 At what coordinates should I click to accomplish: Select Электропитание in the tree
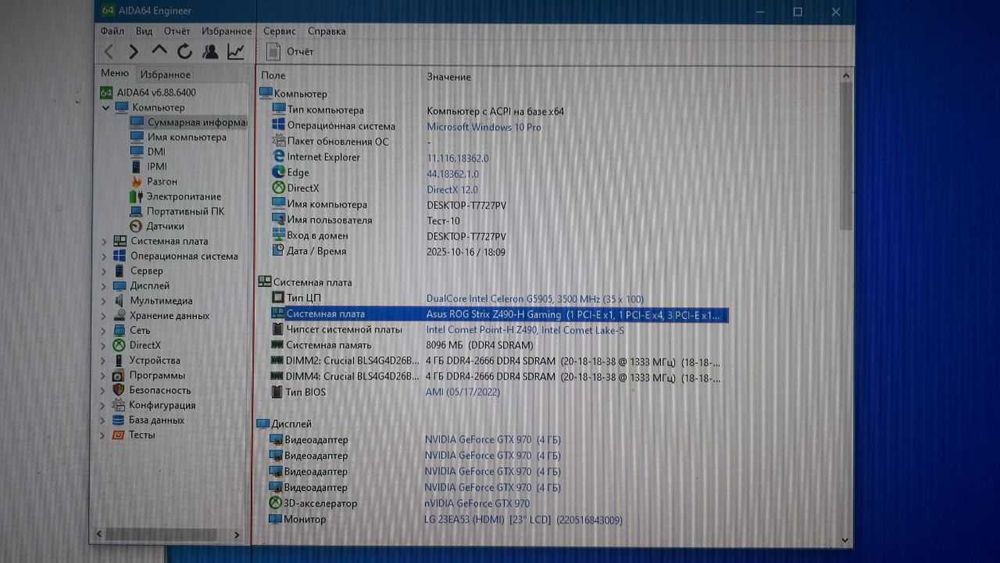tap(184, 196)
